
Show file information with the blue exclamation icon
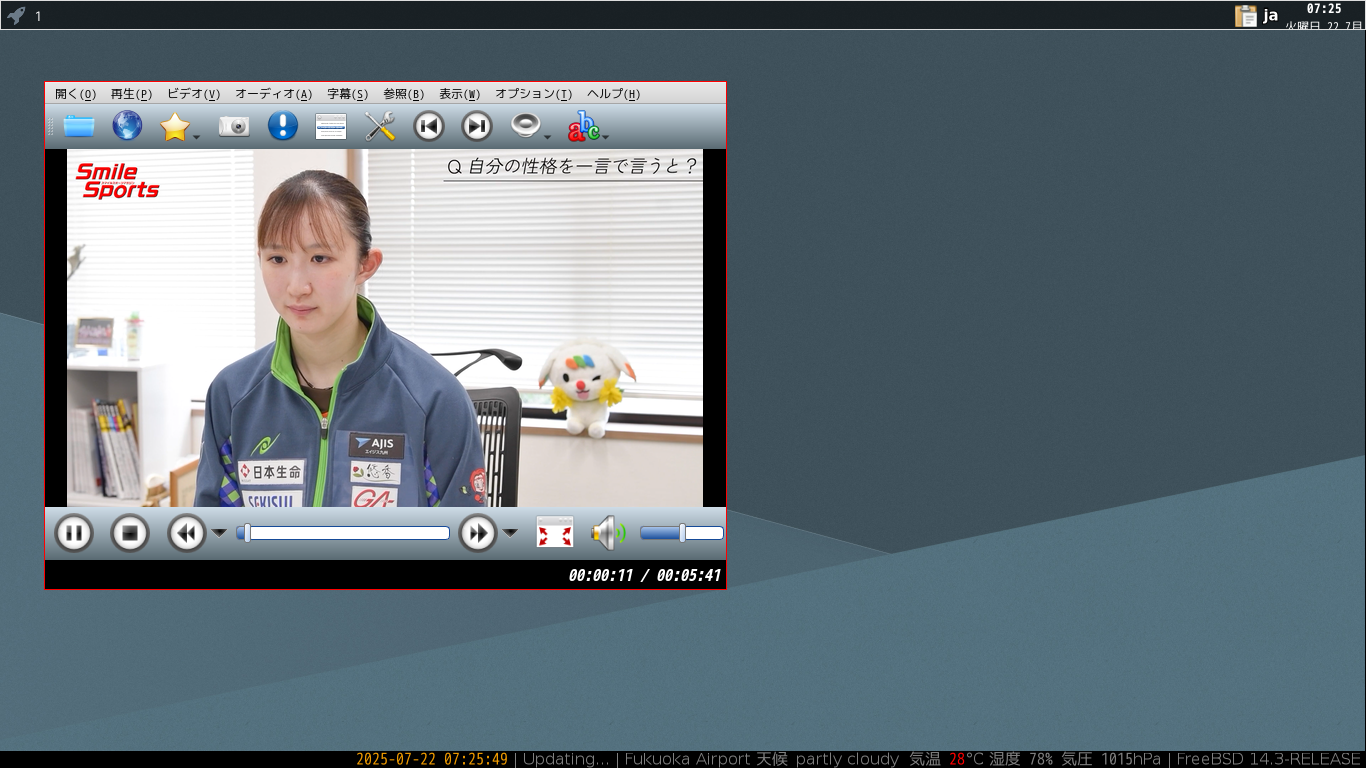[283, 126]
